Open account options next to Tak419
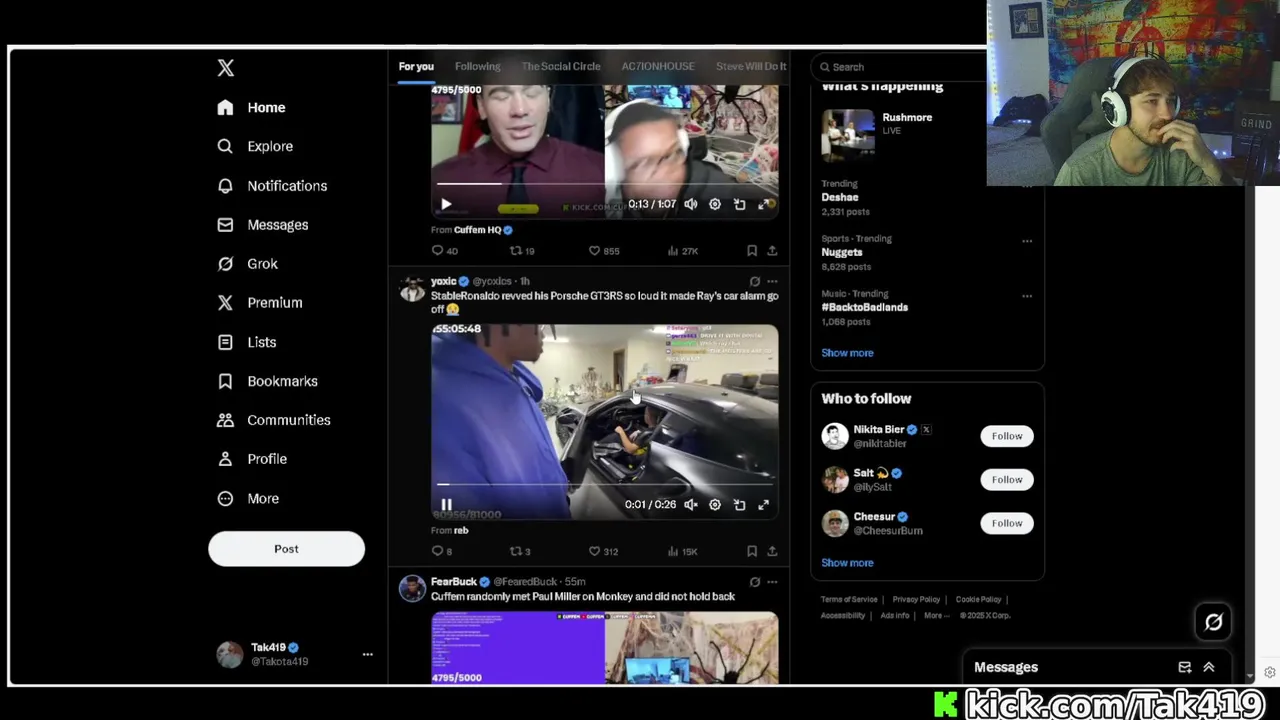This screenshot has width=1280, height=720. click(x=368, y=654)
